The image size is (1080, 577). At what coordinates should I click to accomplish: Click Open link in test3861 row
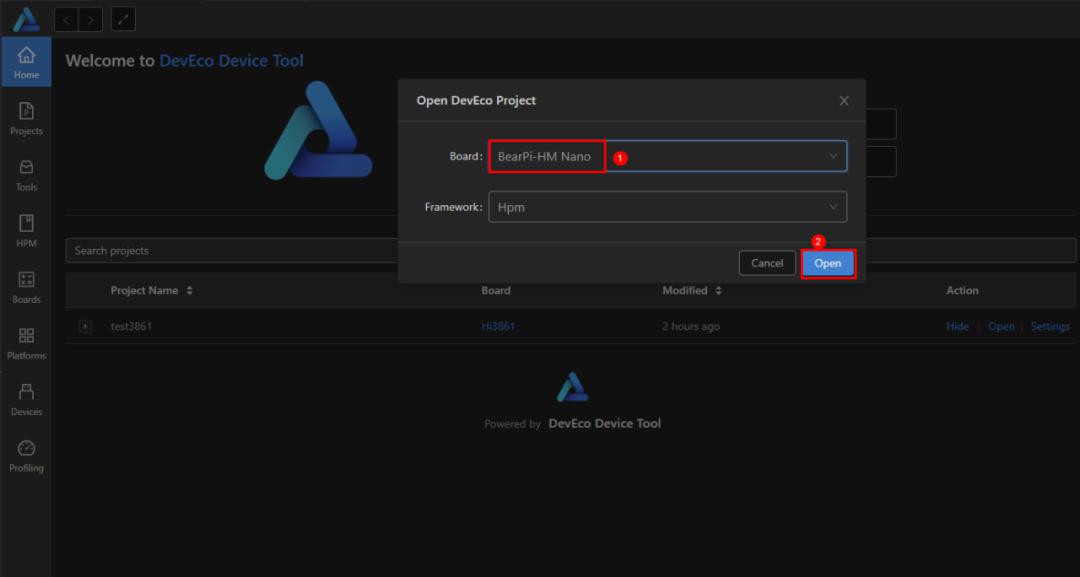point(1001,326)
